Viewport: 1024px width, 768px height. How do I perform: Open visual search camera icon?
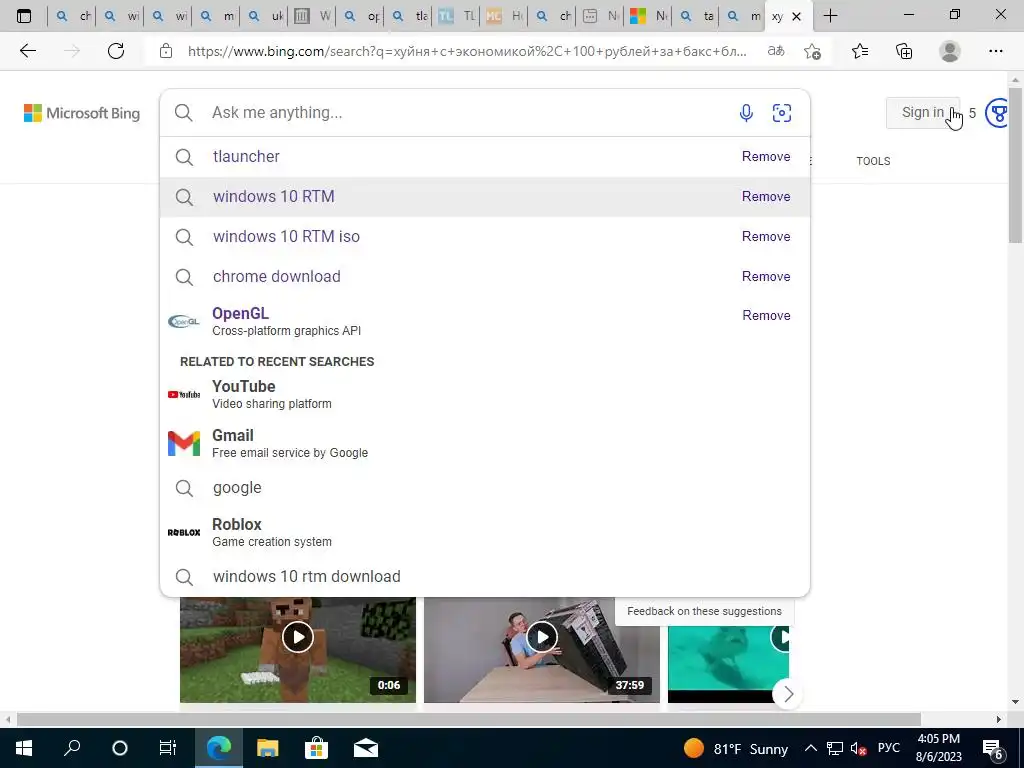tap(782, 113)
